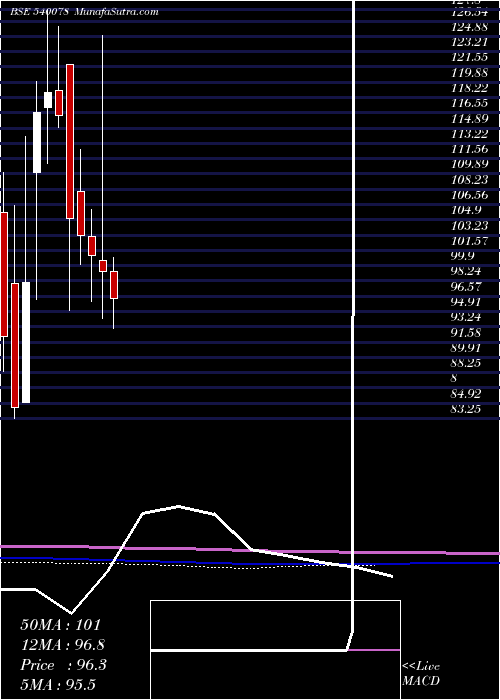Screen dimensions: 500x700
Task: Select the 116.55 price label
Action: pos(469,103)
